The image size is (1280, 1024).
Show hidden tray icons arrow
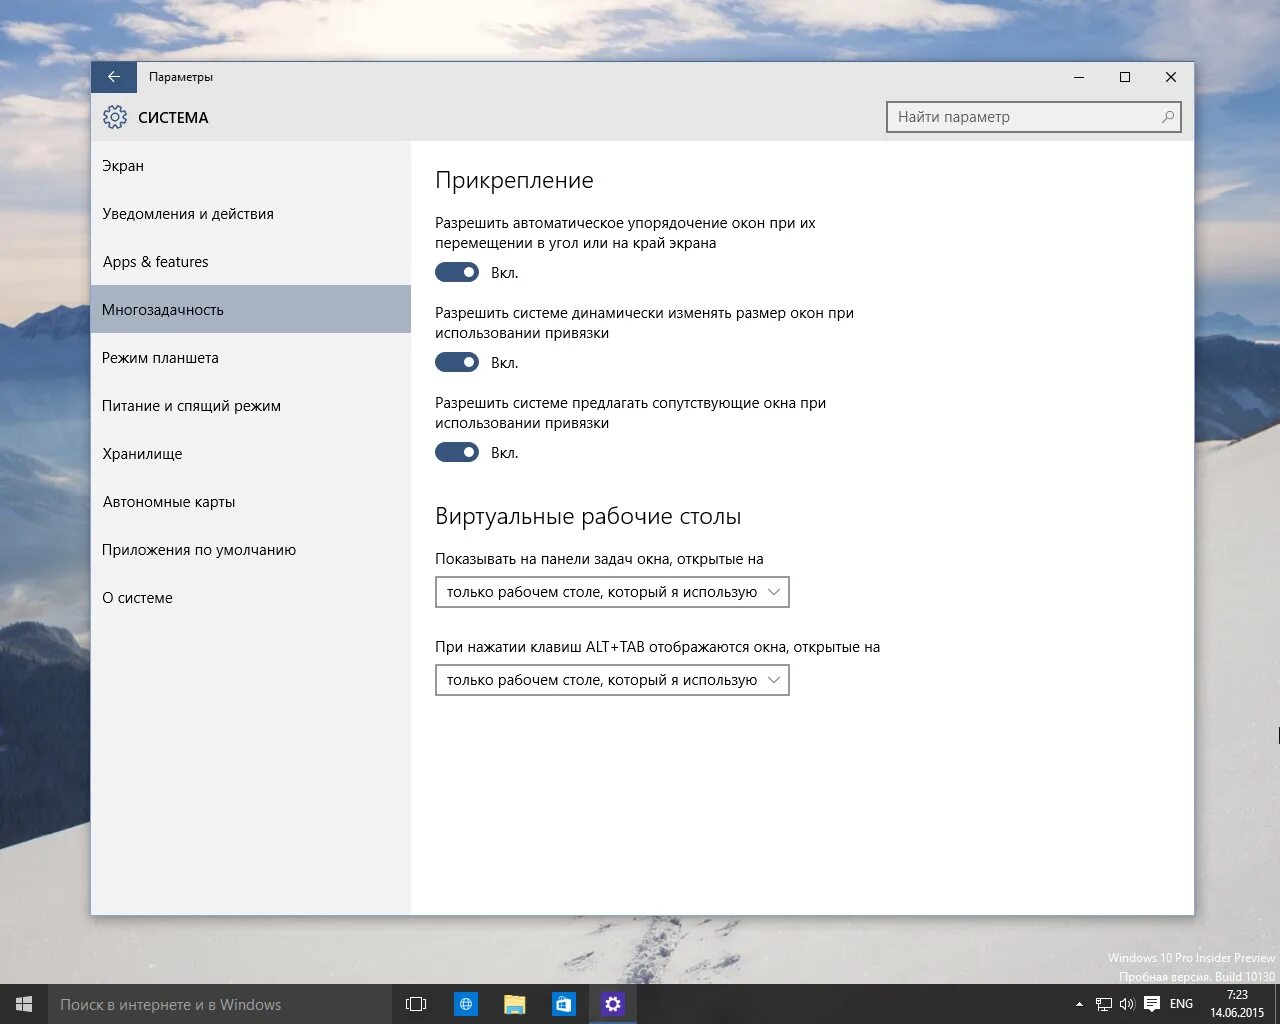tap(1079, 1004)
